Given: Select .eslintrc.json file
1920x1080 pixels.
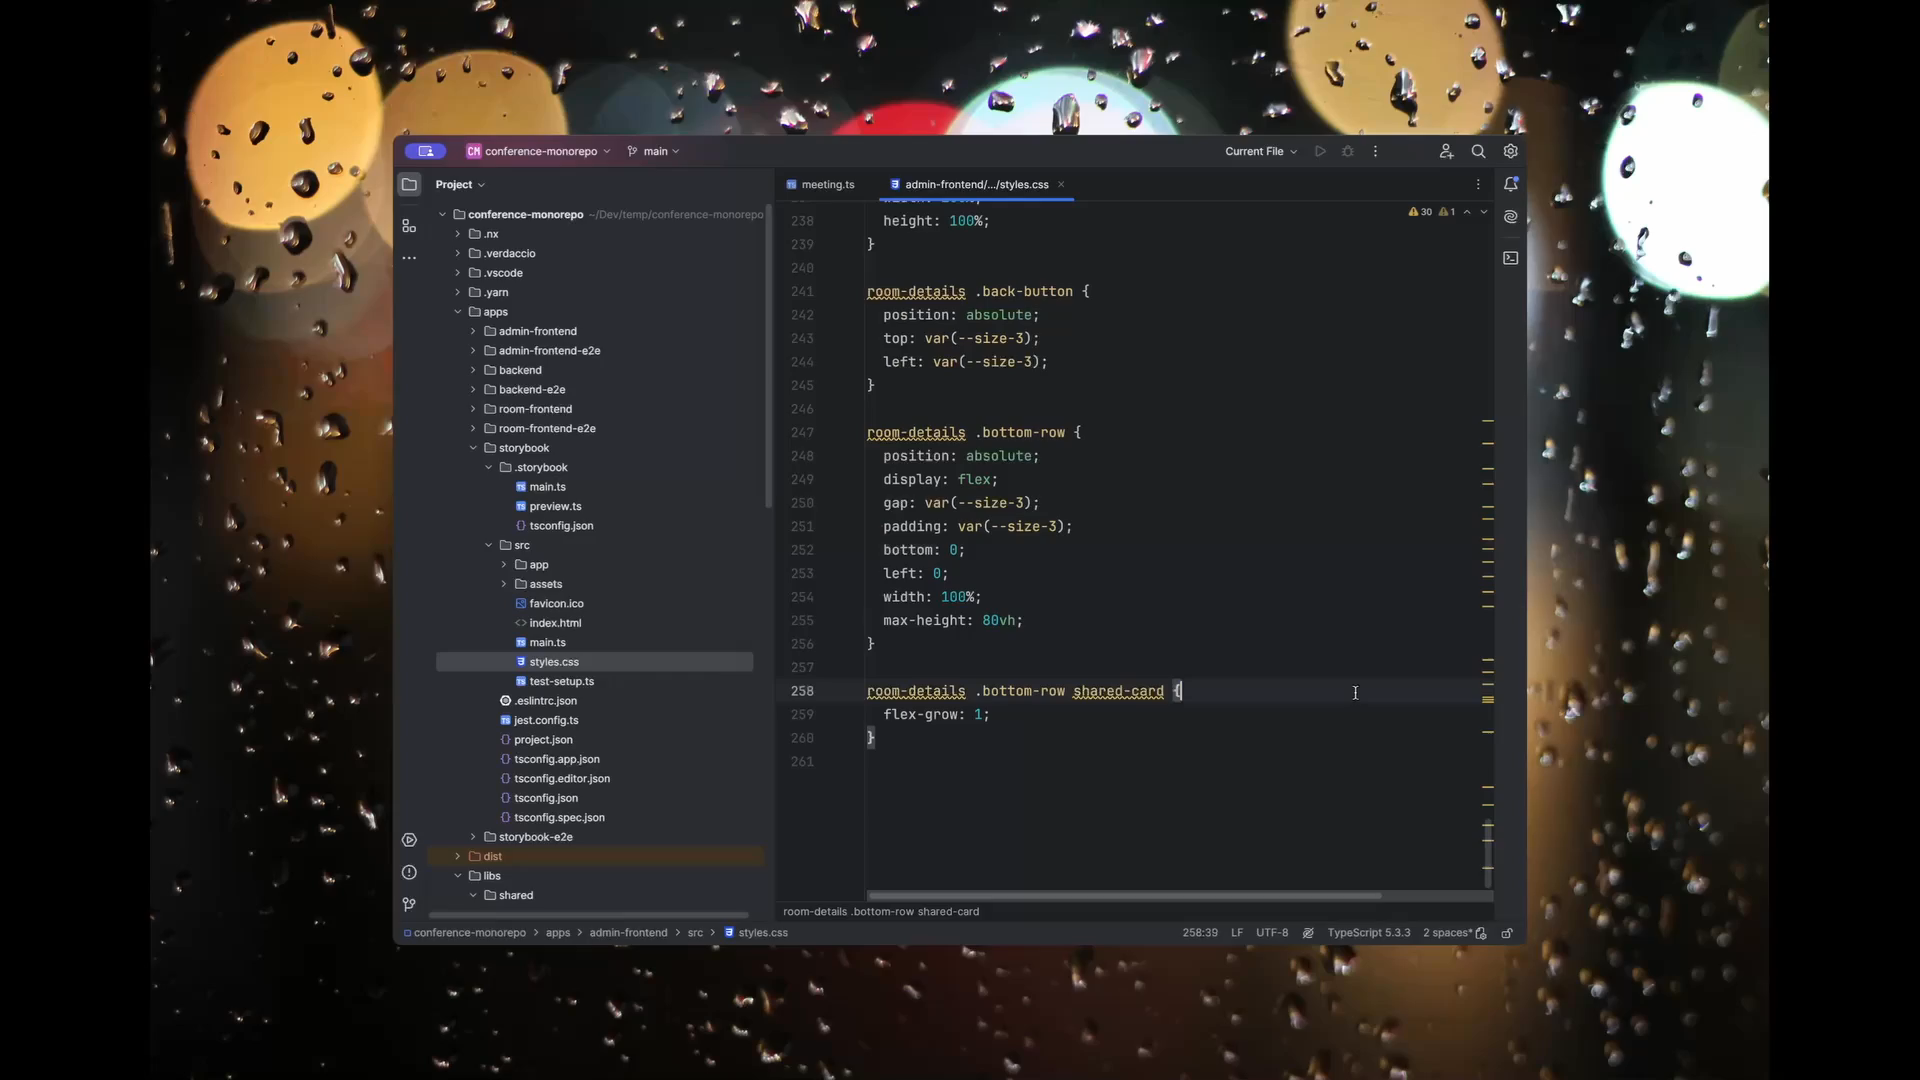Looking at the screenshot, I should pos(538,701).
